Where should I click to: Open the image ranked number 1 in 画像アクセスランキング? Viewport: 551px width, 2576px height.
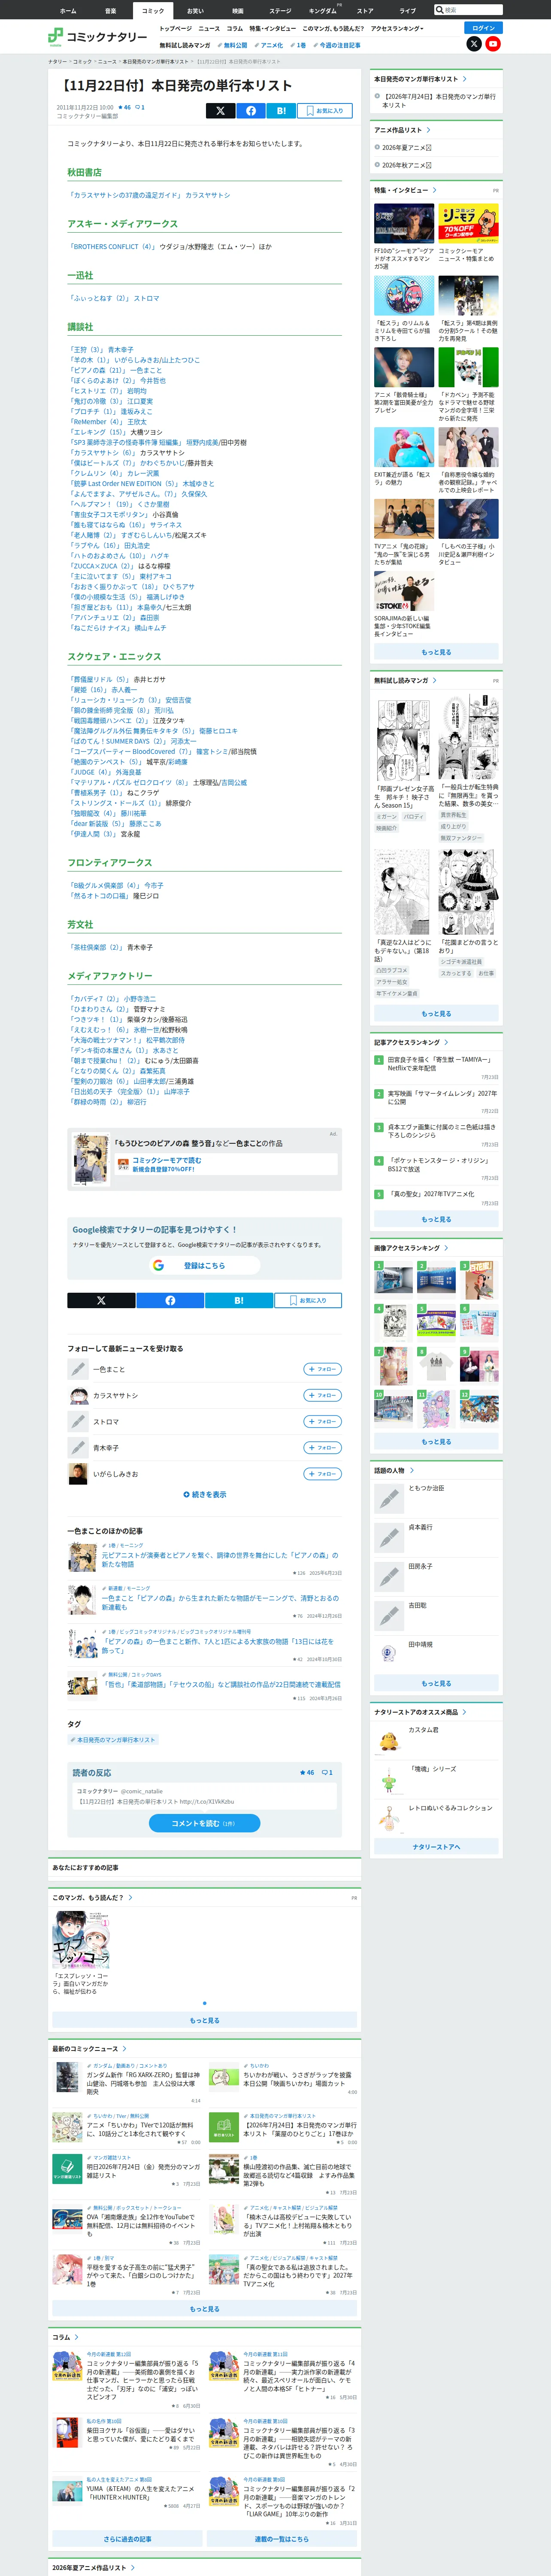(393, 1279)
